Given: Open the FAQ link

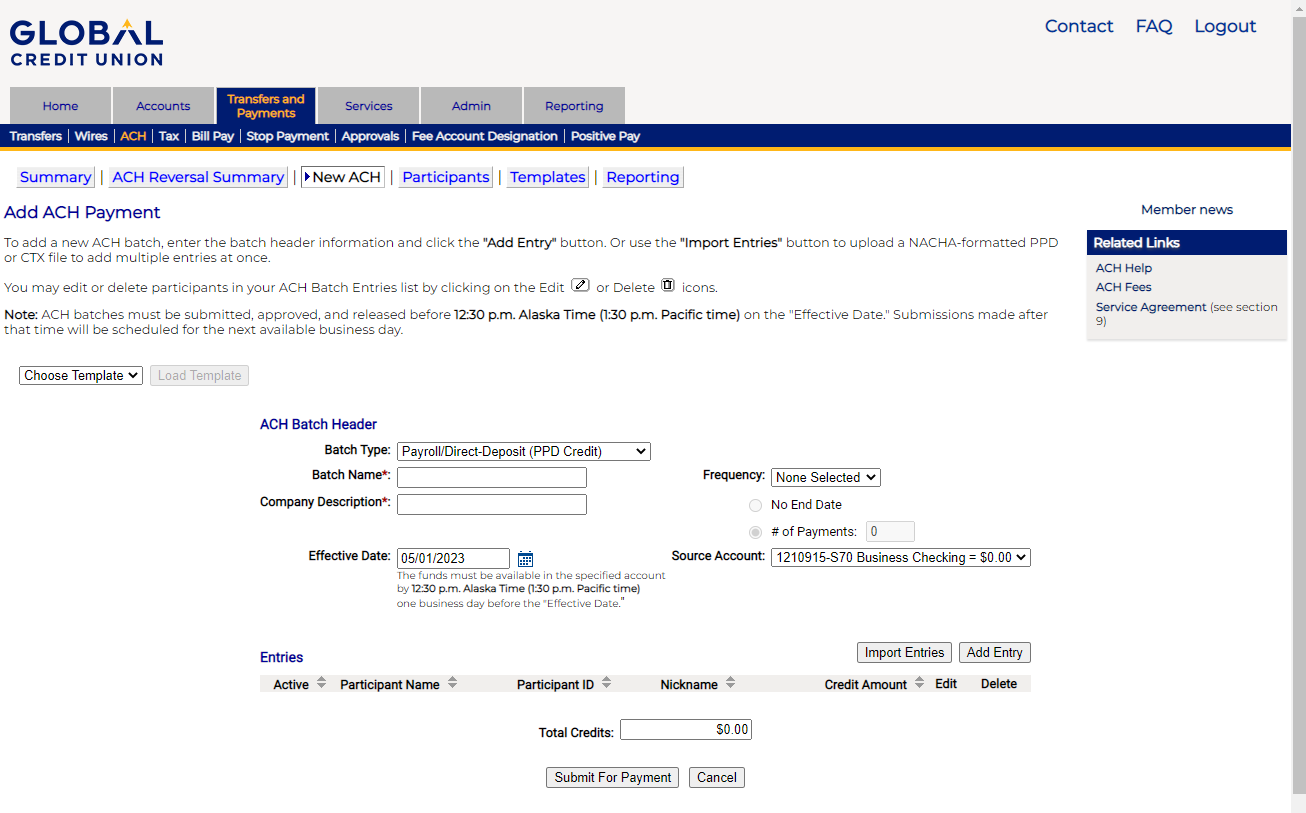Looking at the screenshot, I should (x=1153, y=27).
